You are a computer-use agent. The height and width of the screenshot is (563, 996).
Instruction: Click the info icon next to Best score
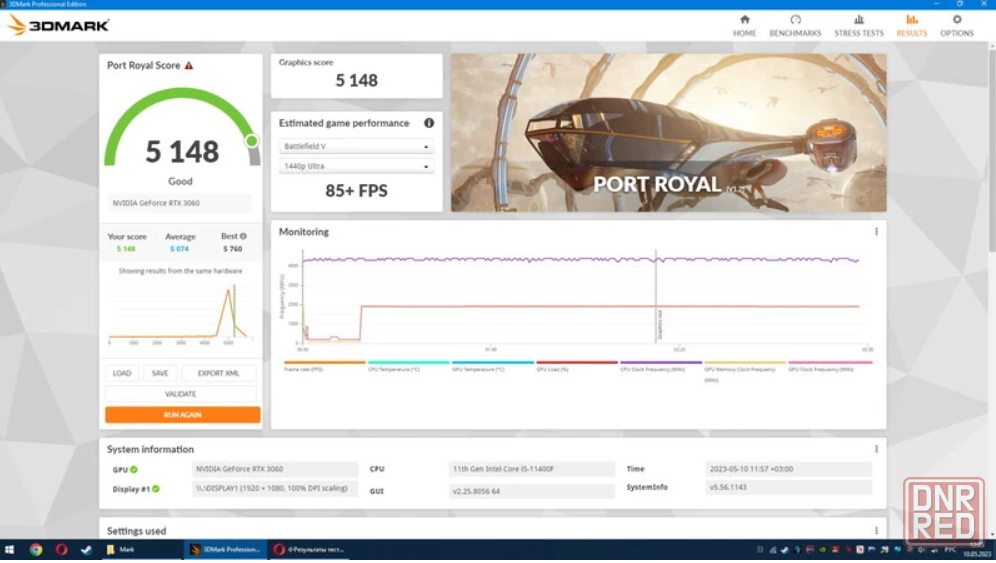tap(243, 237)
